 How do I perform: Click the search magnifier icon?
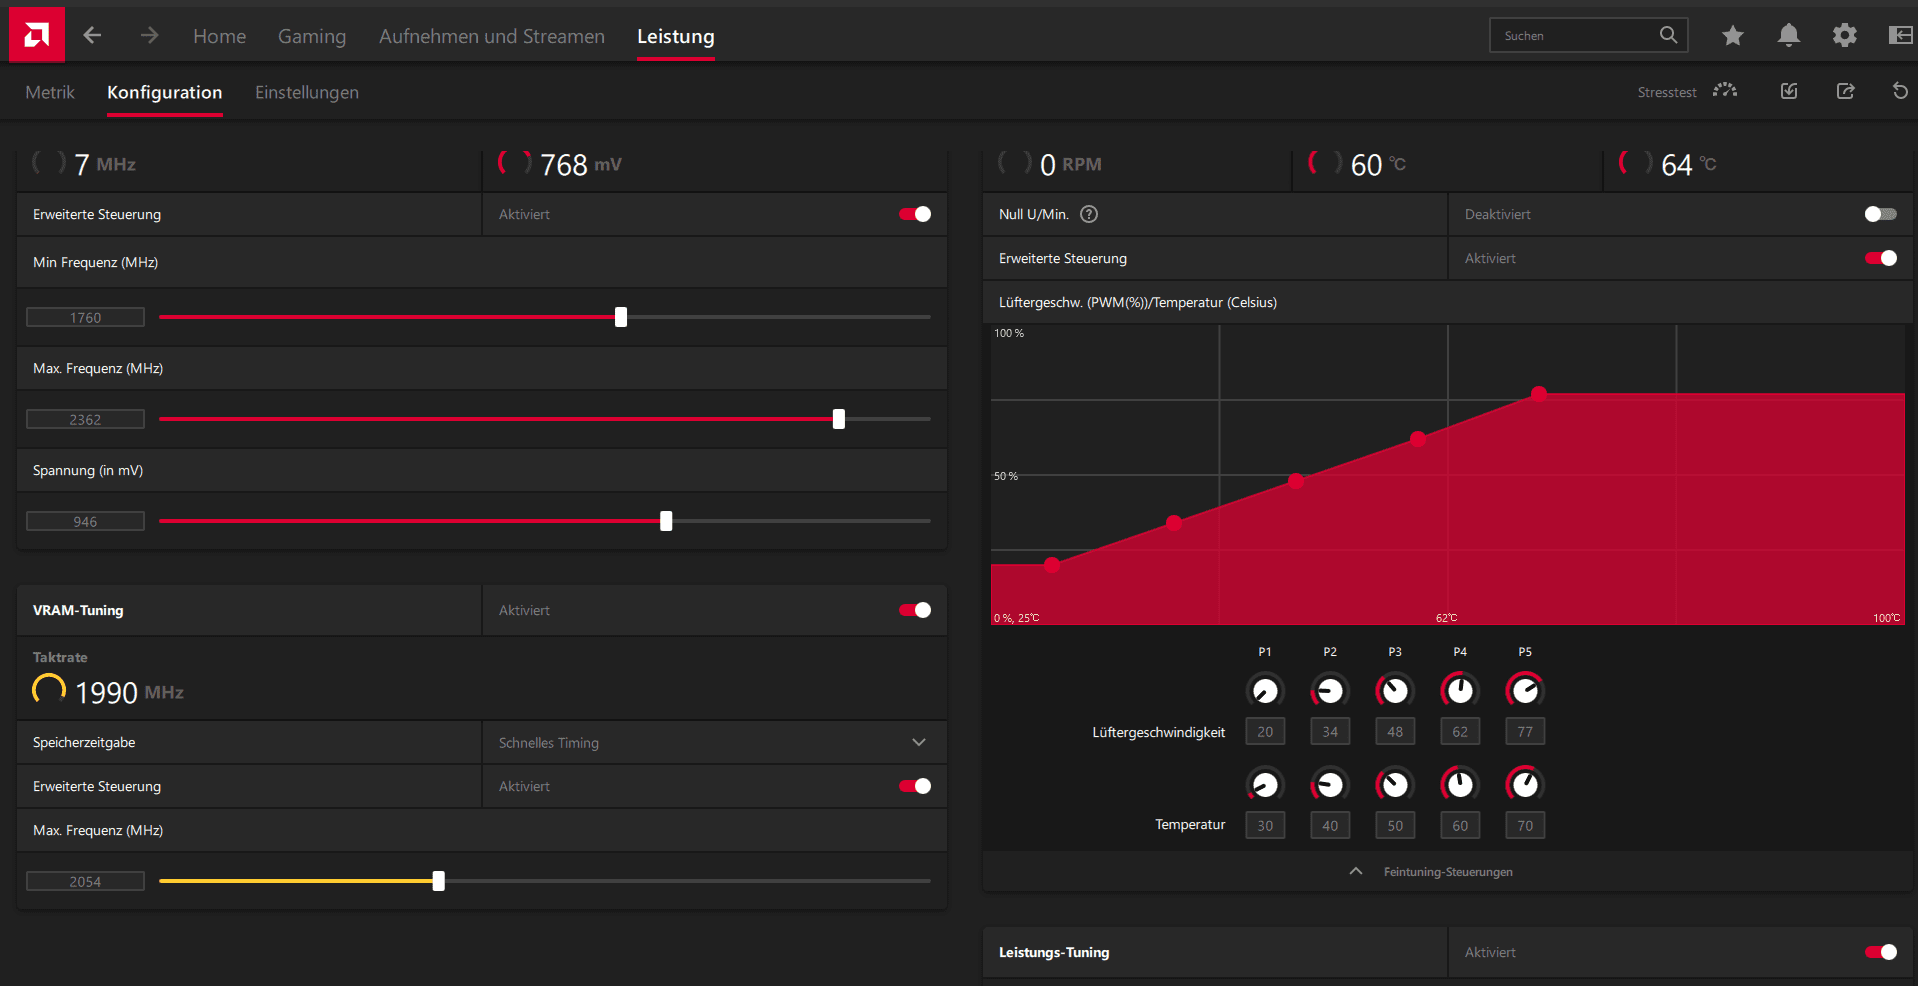pos(1668,35)
